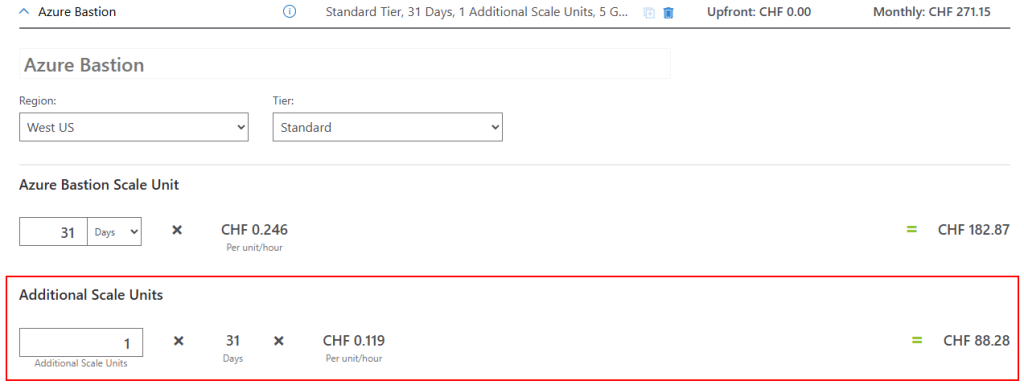Select the CHF 0.119 per unit/hour price
Image resolution: width=1024 pixels, height=389 pixels.
[353, 340]
